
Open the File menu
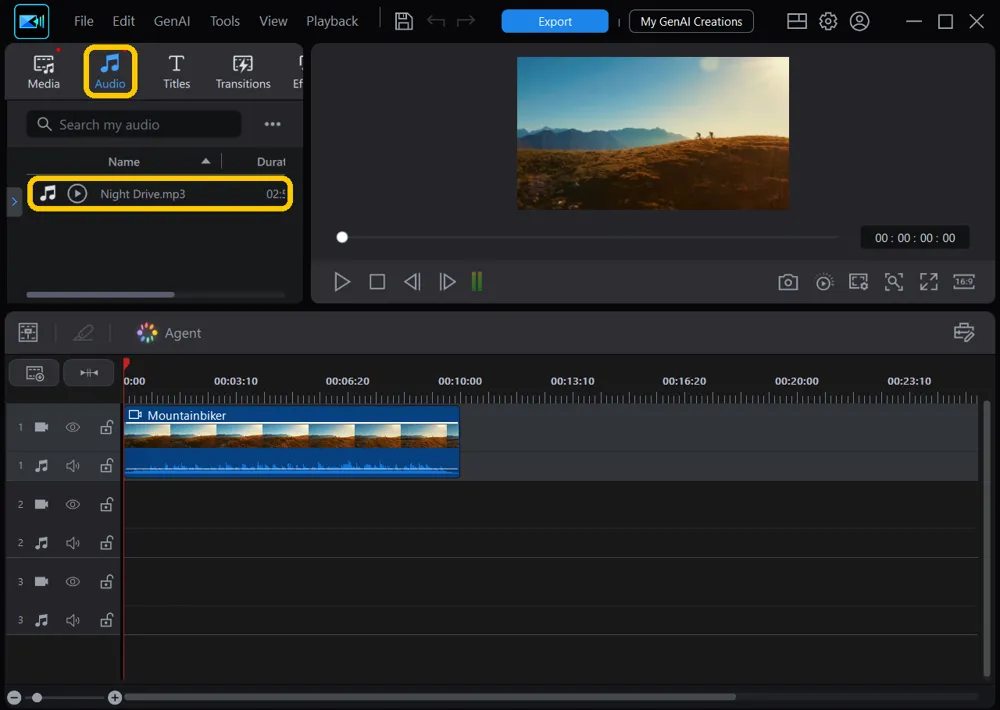pos(84,21)
